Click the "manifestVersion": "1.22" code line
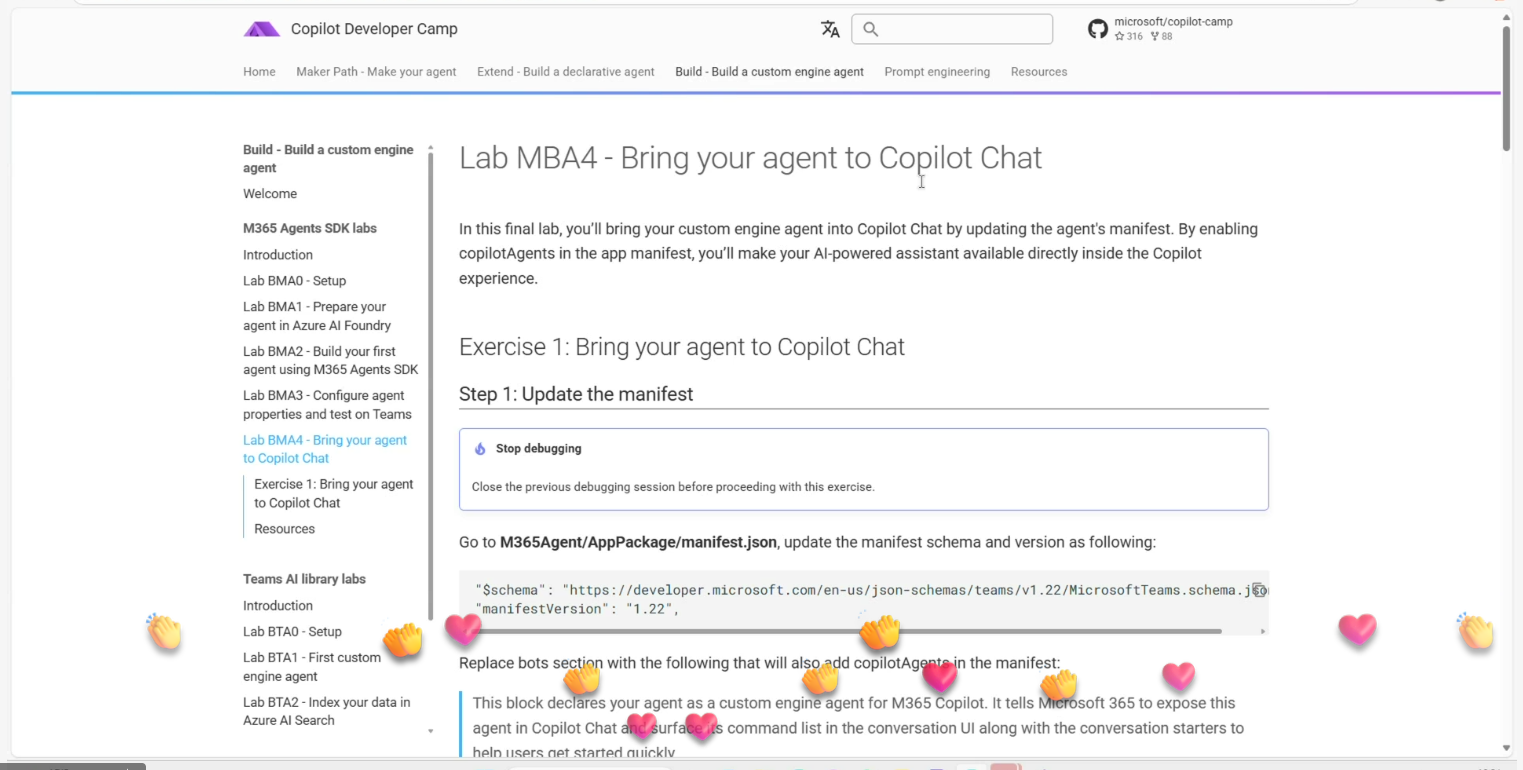 click(578, 609)
